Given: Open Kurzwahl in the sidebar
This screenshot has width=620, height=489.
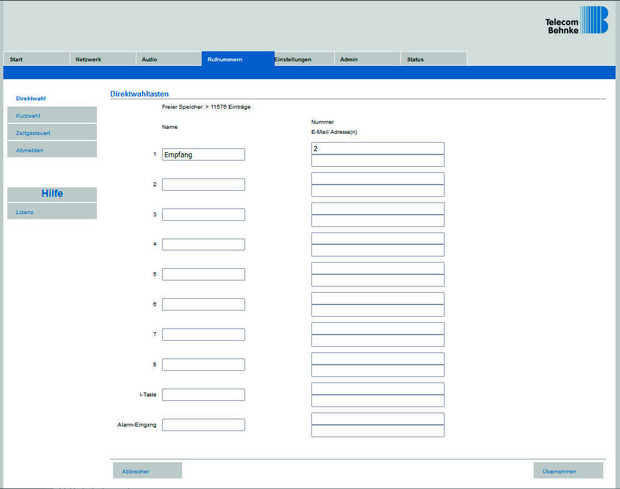Looking at the screenshot, I should (x=51, y=115).
